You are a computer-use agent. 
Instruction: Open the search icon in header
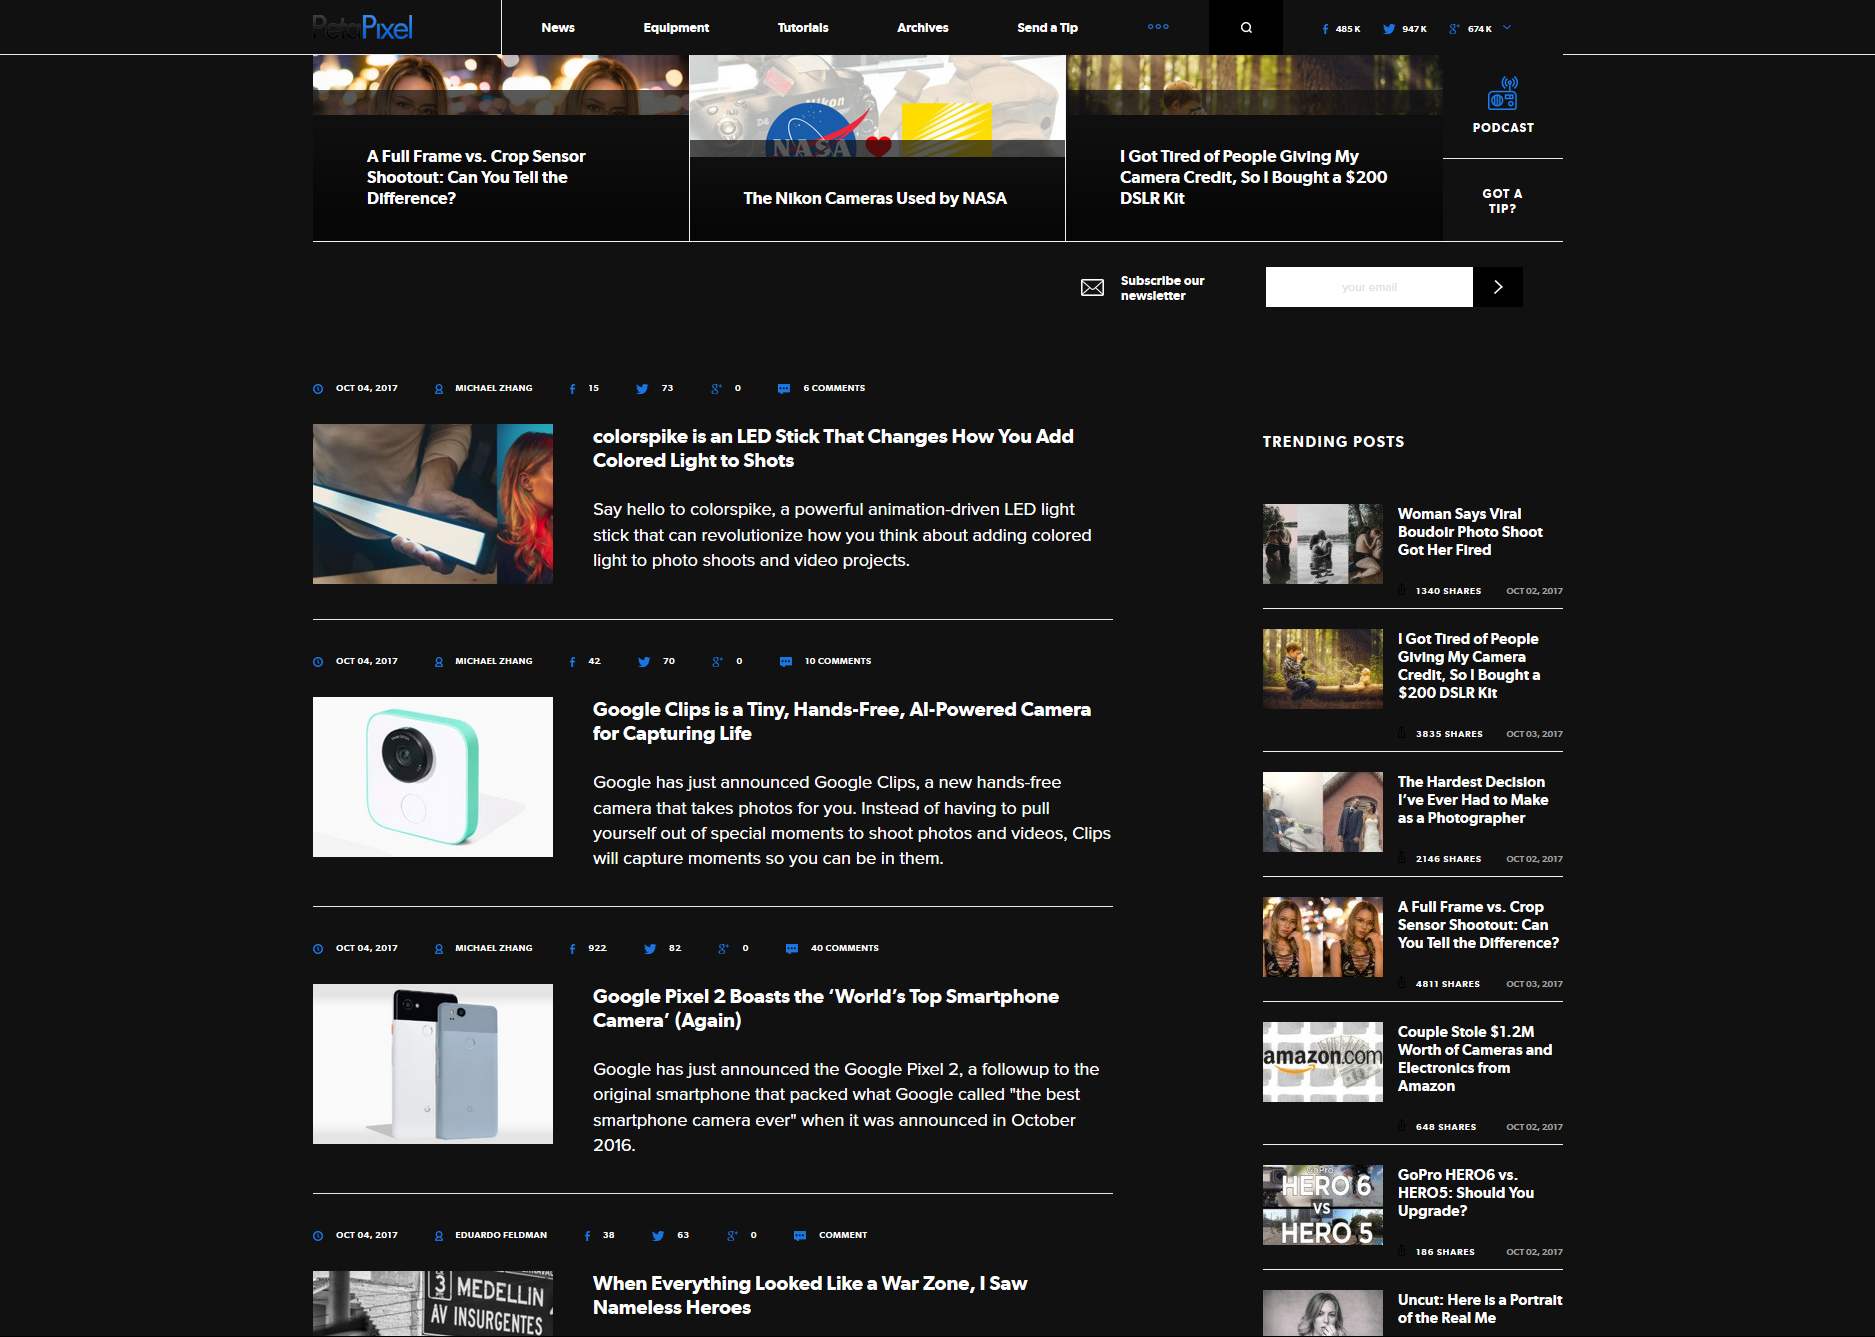click(1246, 27)
